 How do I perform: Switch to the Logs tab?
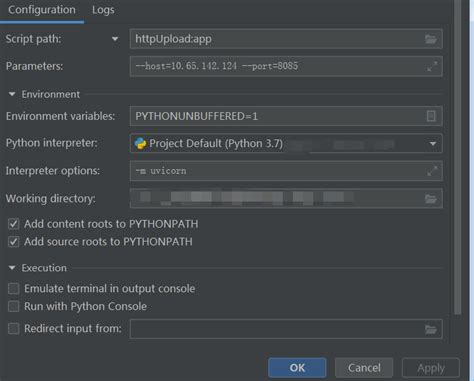point(103,10)
